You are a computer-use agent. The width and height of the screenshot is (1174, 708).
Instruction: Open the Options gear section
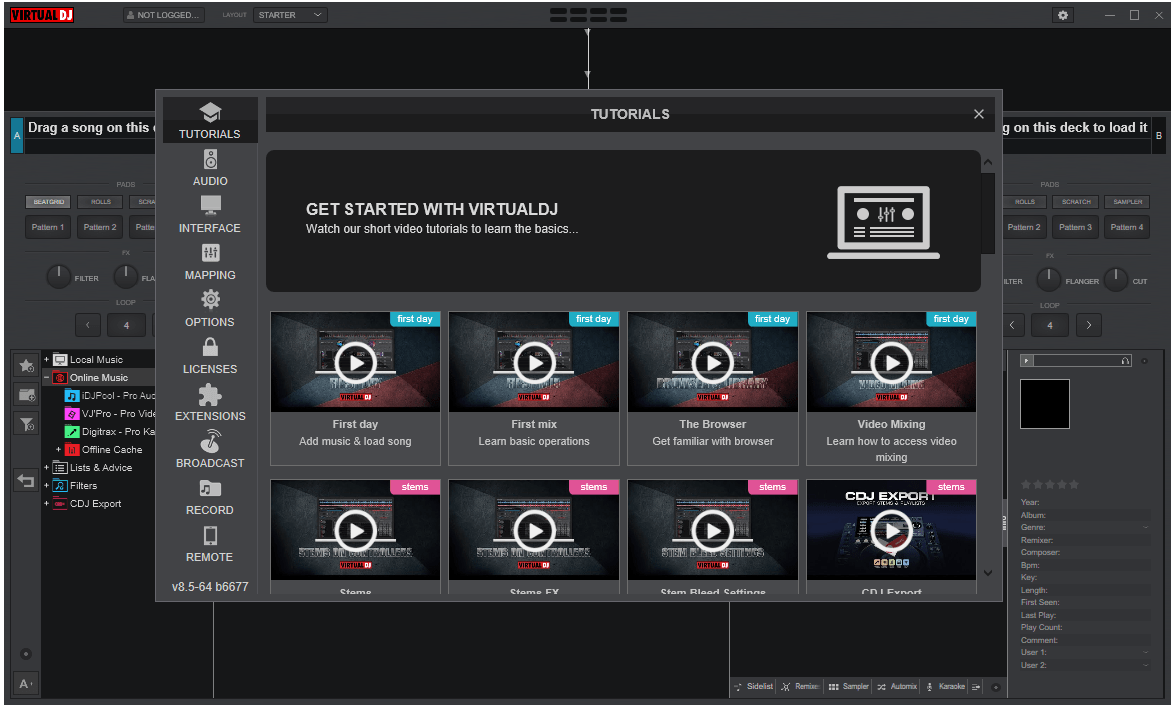click(x=210, y=309)
